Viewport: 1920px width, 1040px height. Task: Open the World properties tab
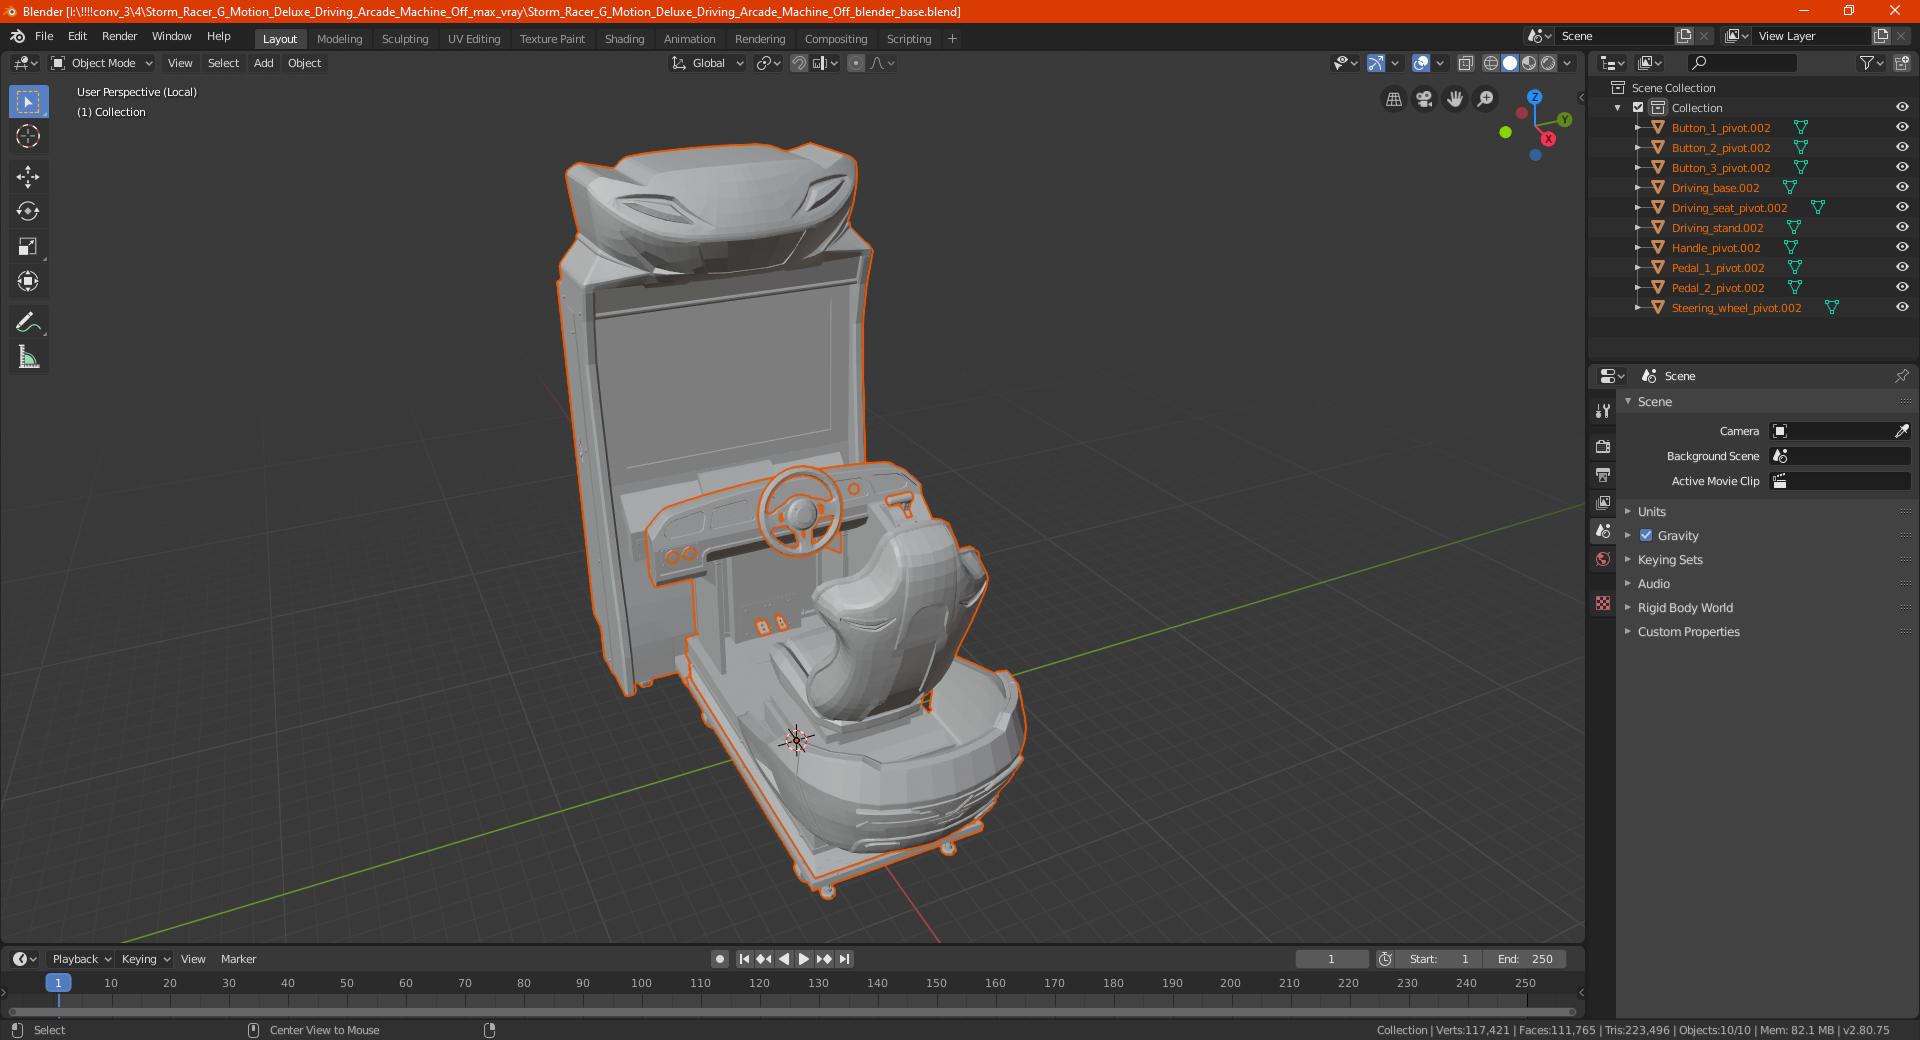point(1603,559)
